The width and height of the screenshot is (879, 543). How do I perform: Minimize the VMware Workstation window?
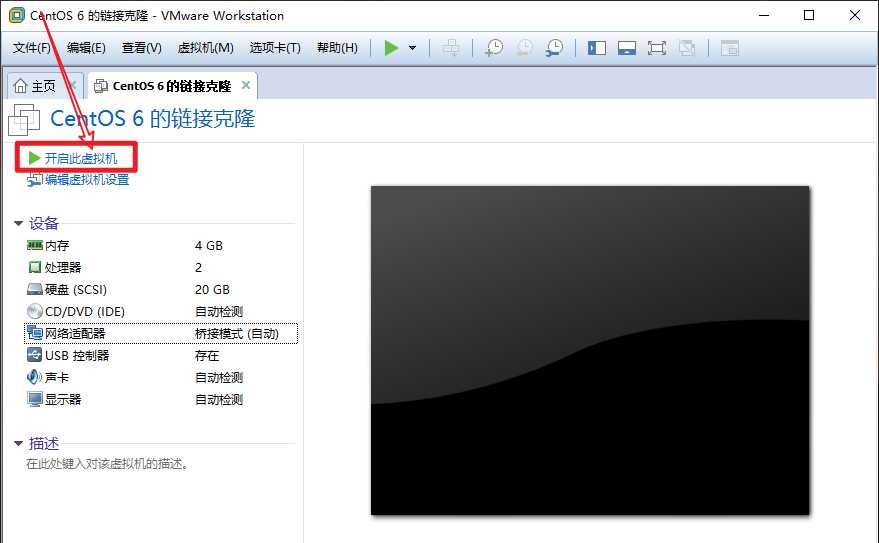764,15
